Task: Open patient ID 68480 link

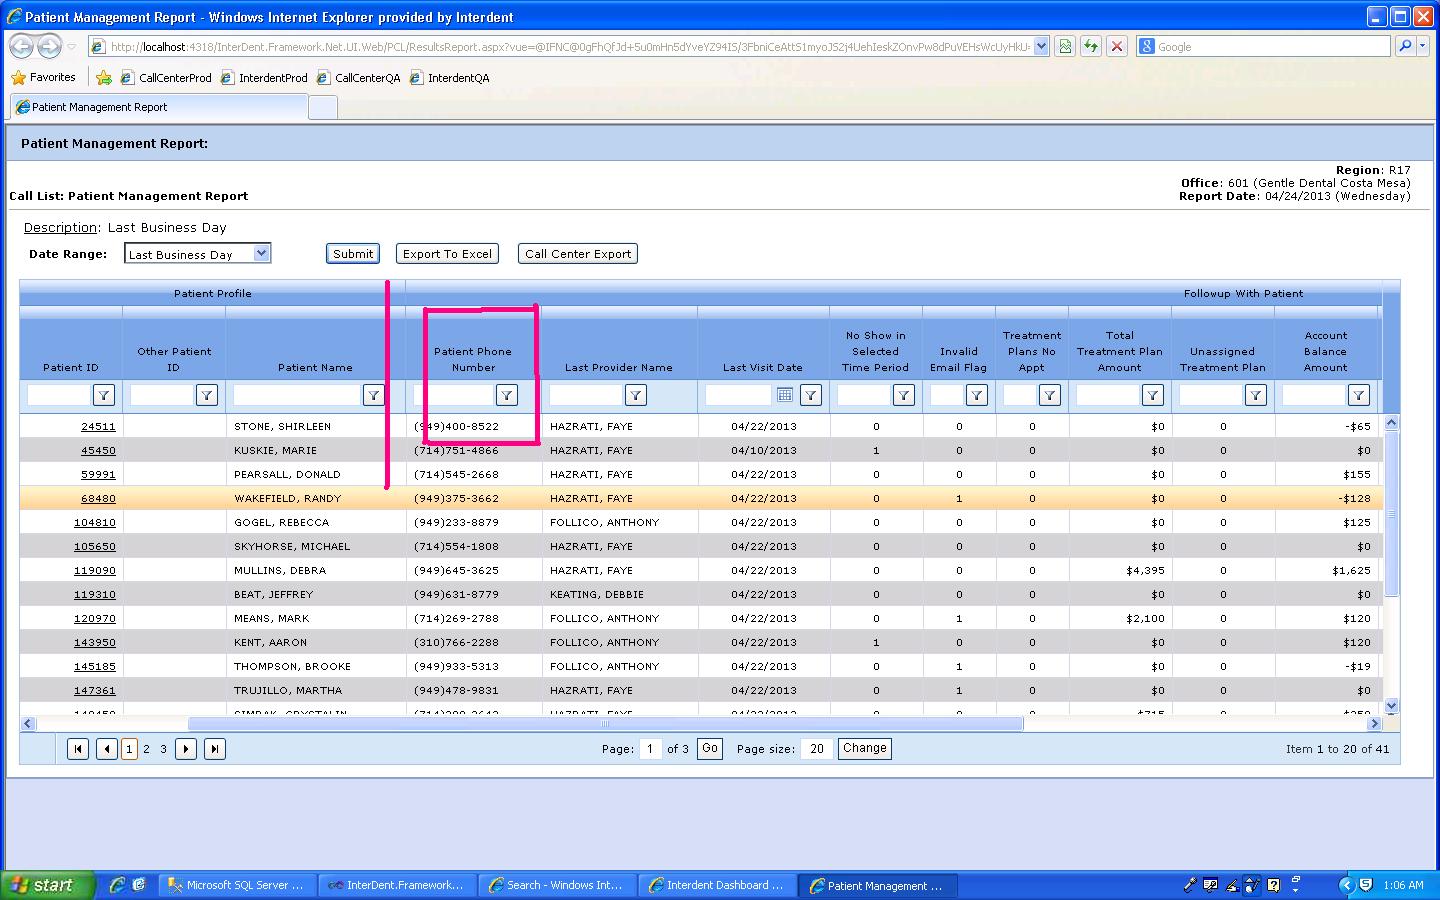Action: [98, 498]
